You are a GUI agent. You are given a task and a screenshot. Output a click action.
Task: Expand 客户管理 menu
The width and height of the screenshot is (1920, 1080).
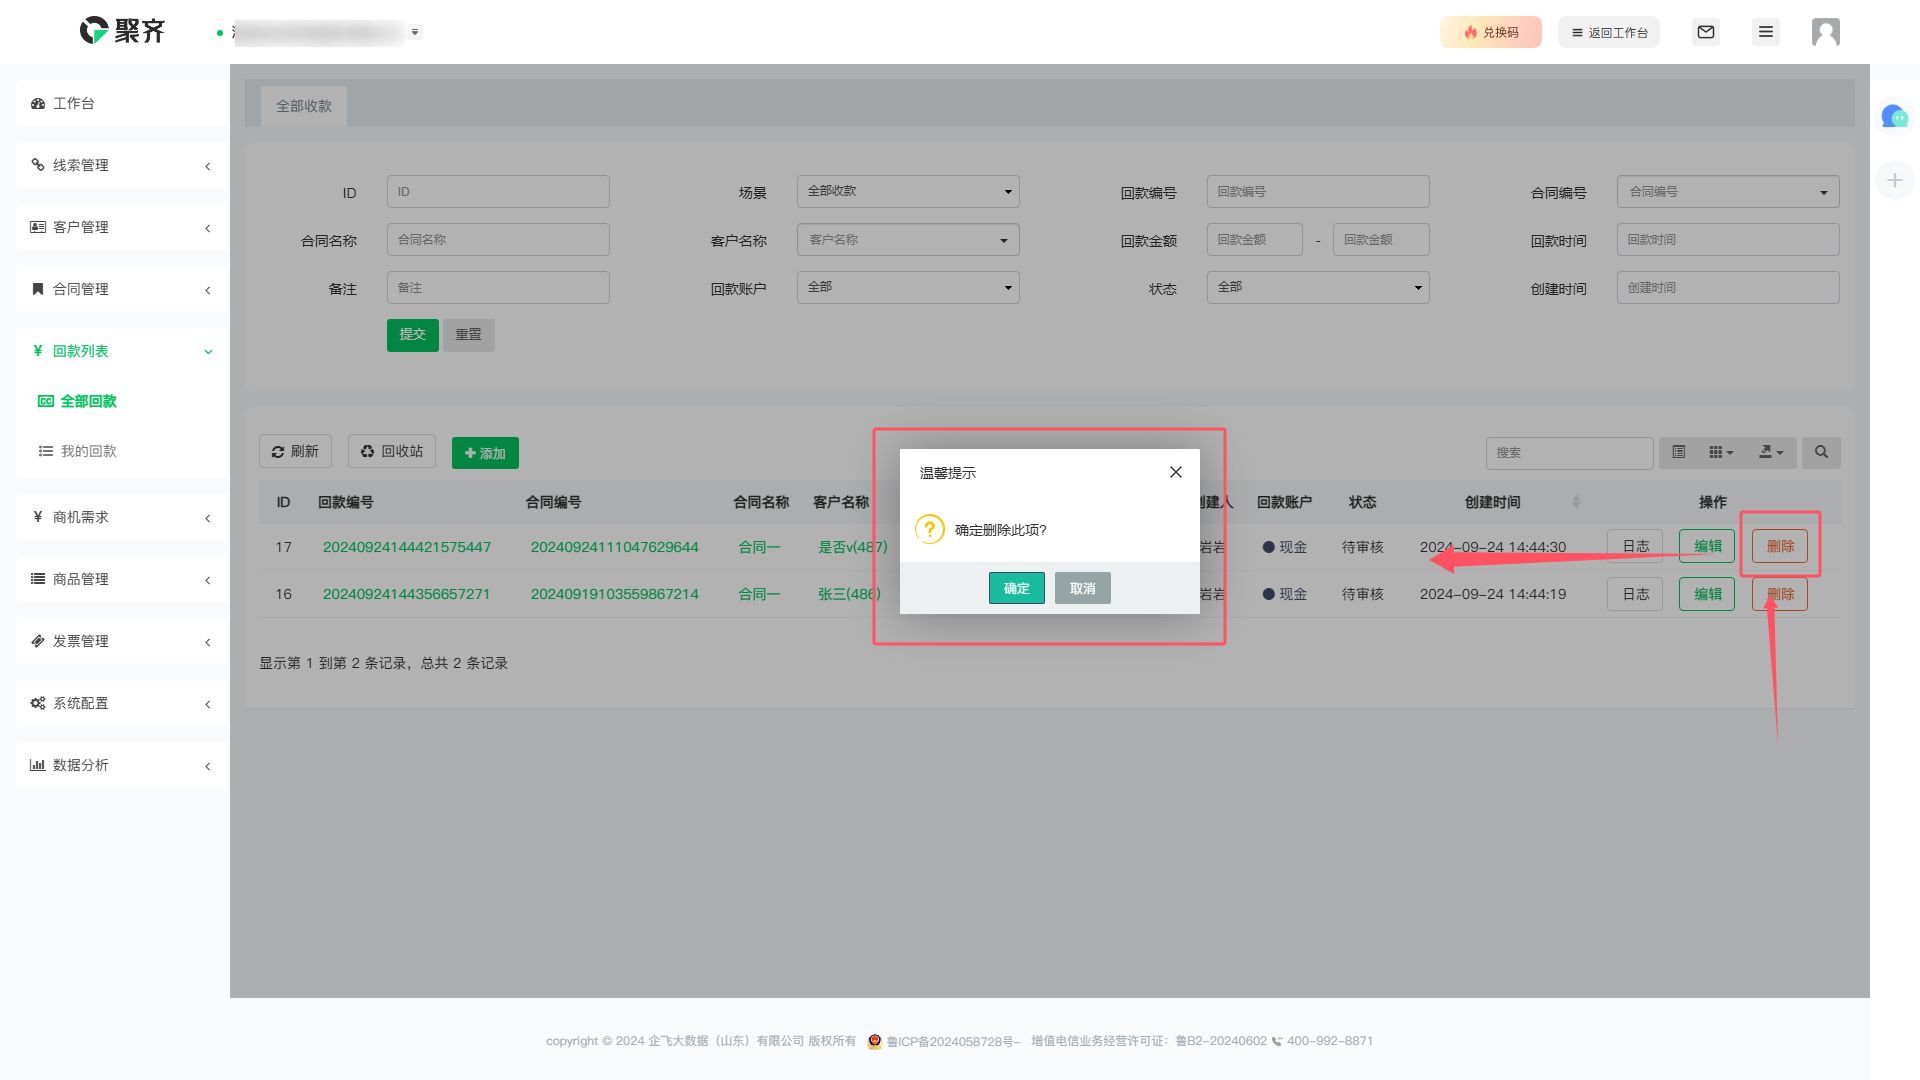point(122,227)
